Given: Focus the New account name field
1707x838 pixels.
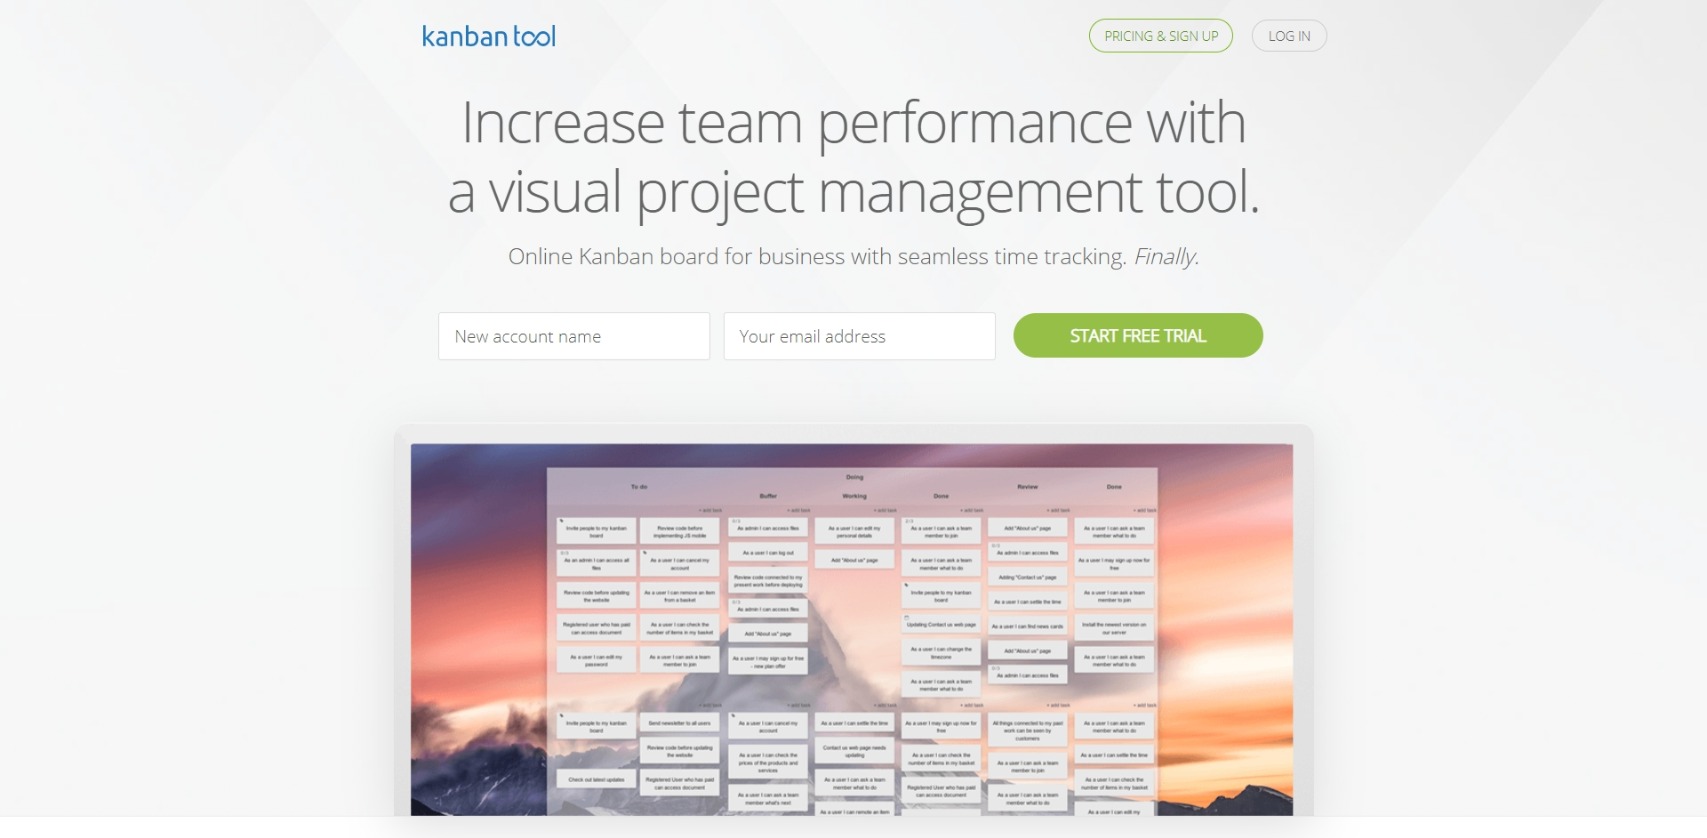Looking at the screenshot, I should coord(574,336).
